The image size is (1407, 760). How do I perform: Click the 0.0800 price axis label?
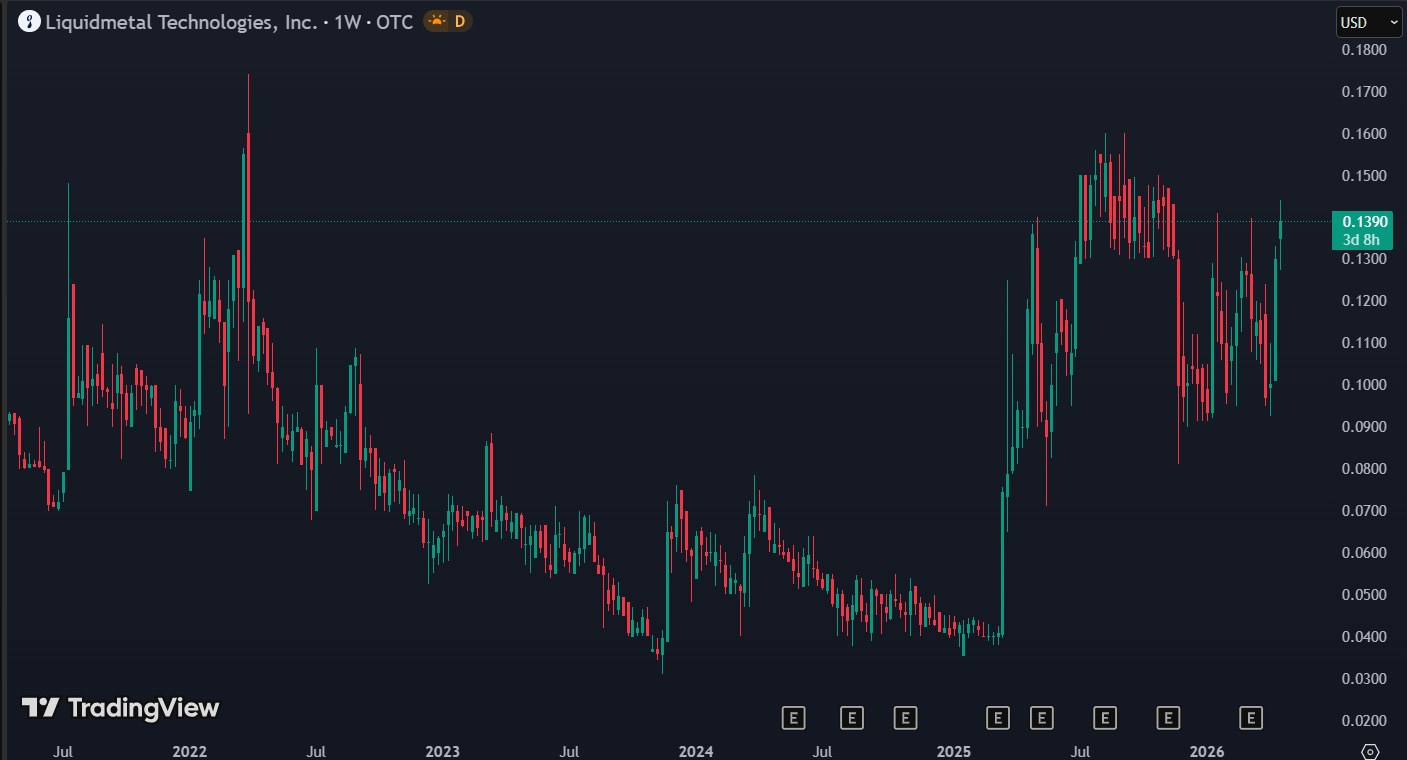[1364, 469]
